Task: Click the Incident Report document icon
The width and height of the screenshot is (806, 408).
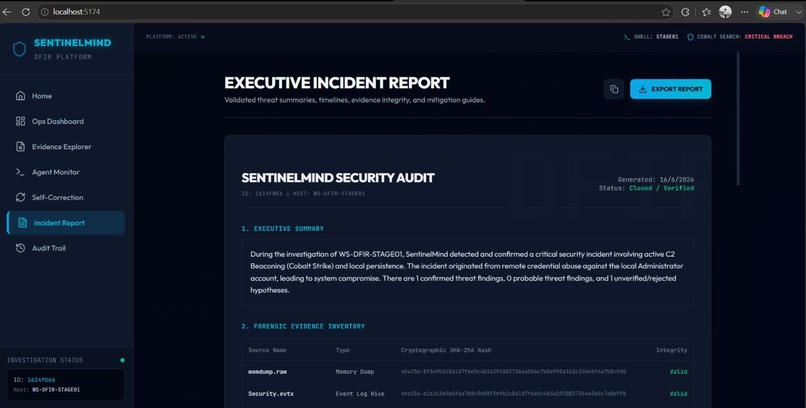Action: pos(22,222)
